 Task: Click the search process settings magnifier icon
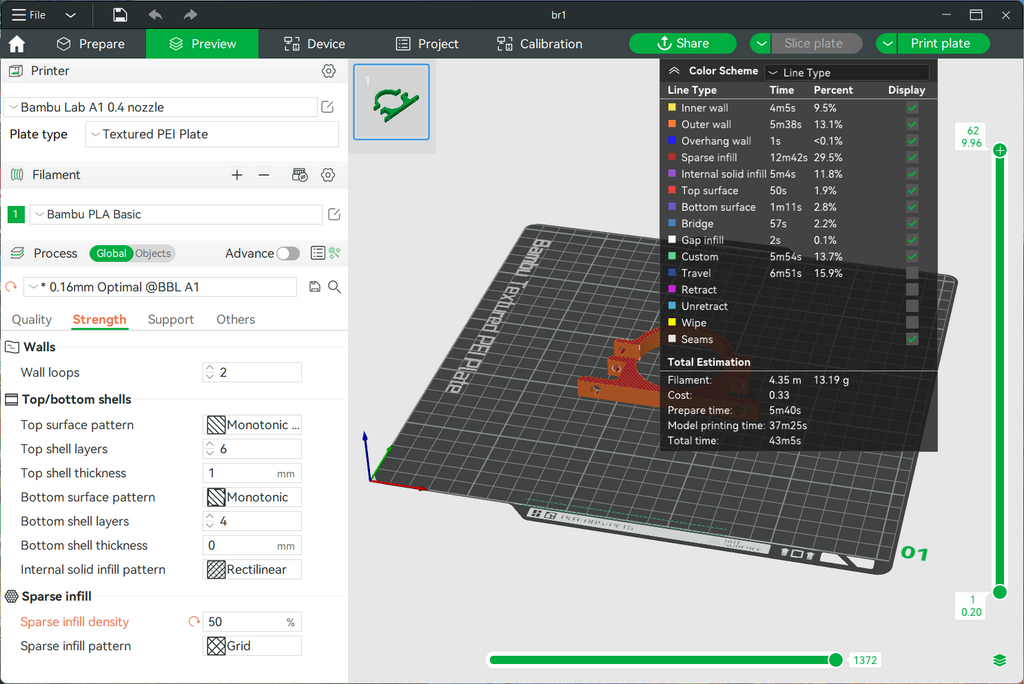pos(334,287)
